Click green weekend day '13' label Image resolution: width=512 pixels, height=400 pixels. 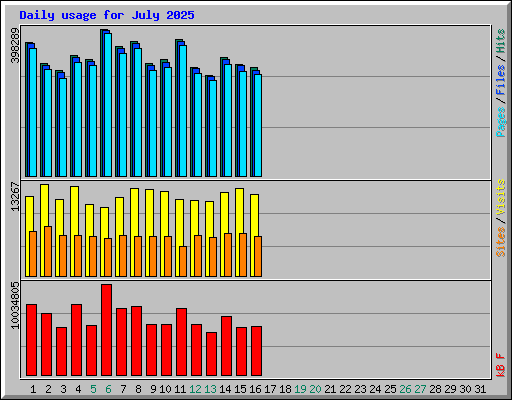(x=210, y=389)
